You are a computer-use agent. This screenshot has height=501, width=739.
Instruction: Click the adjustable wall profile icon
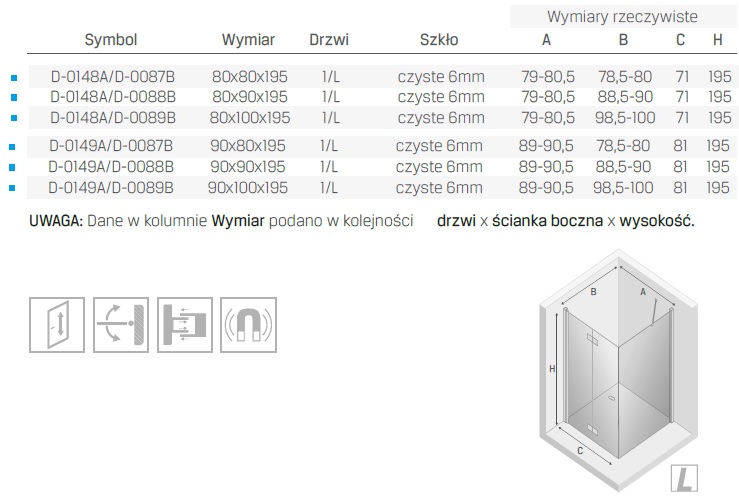183,323
